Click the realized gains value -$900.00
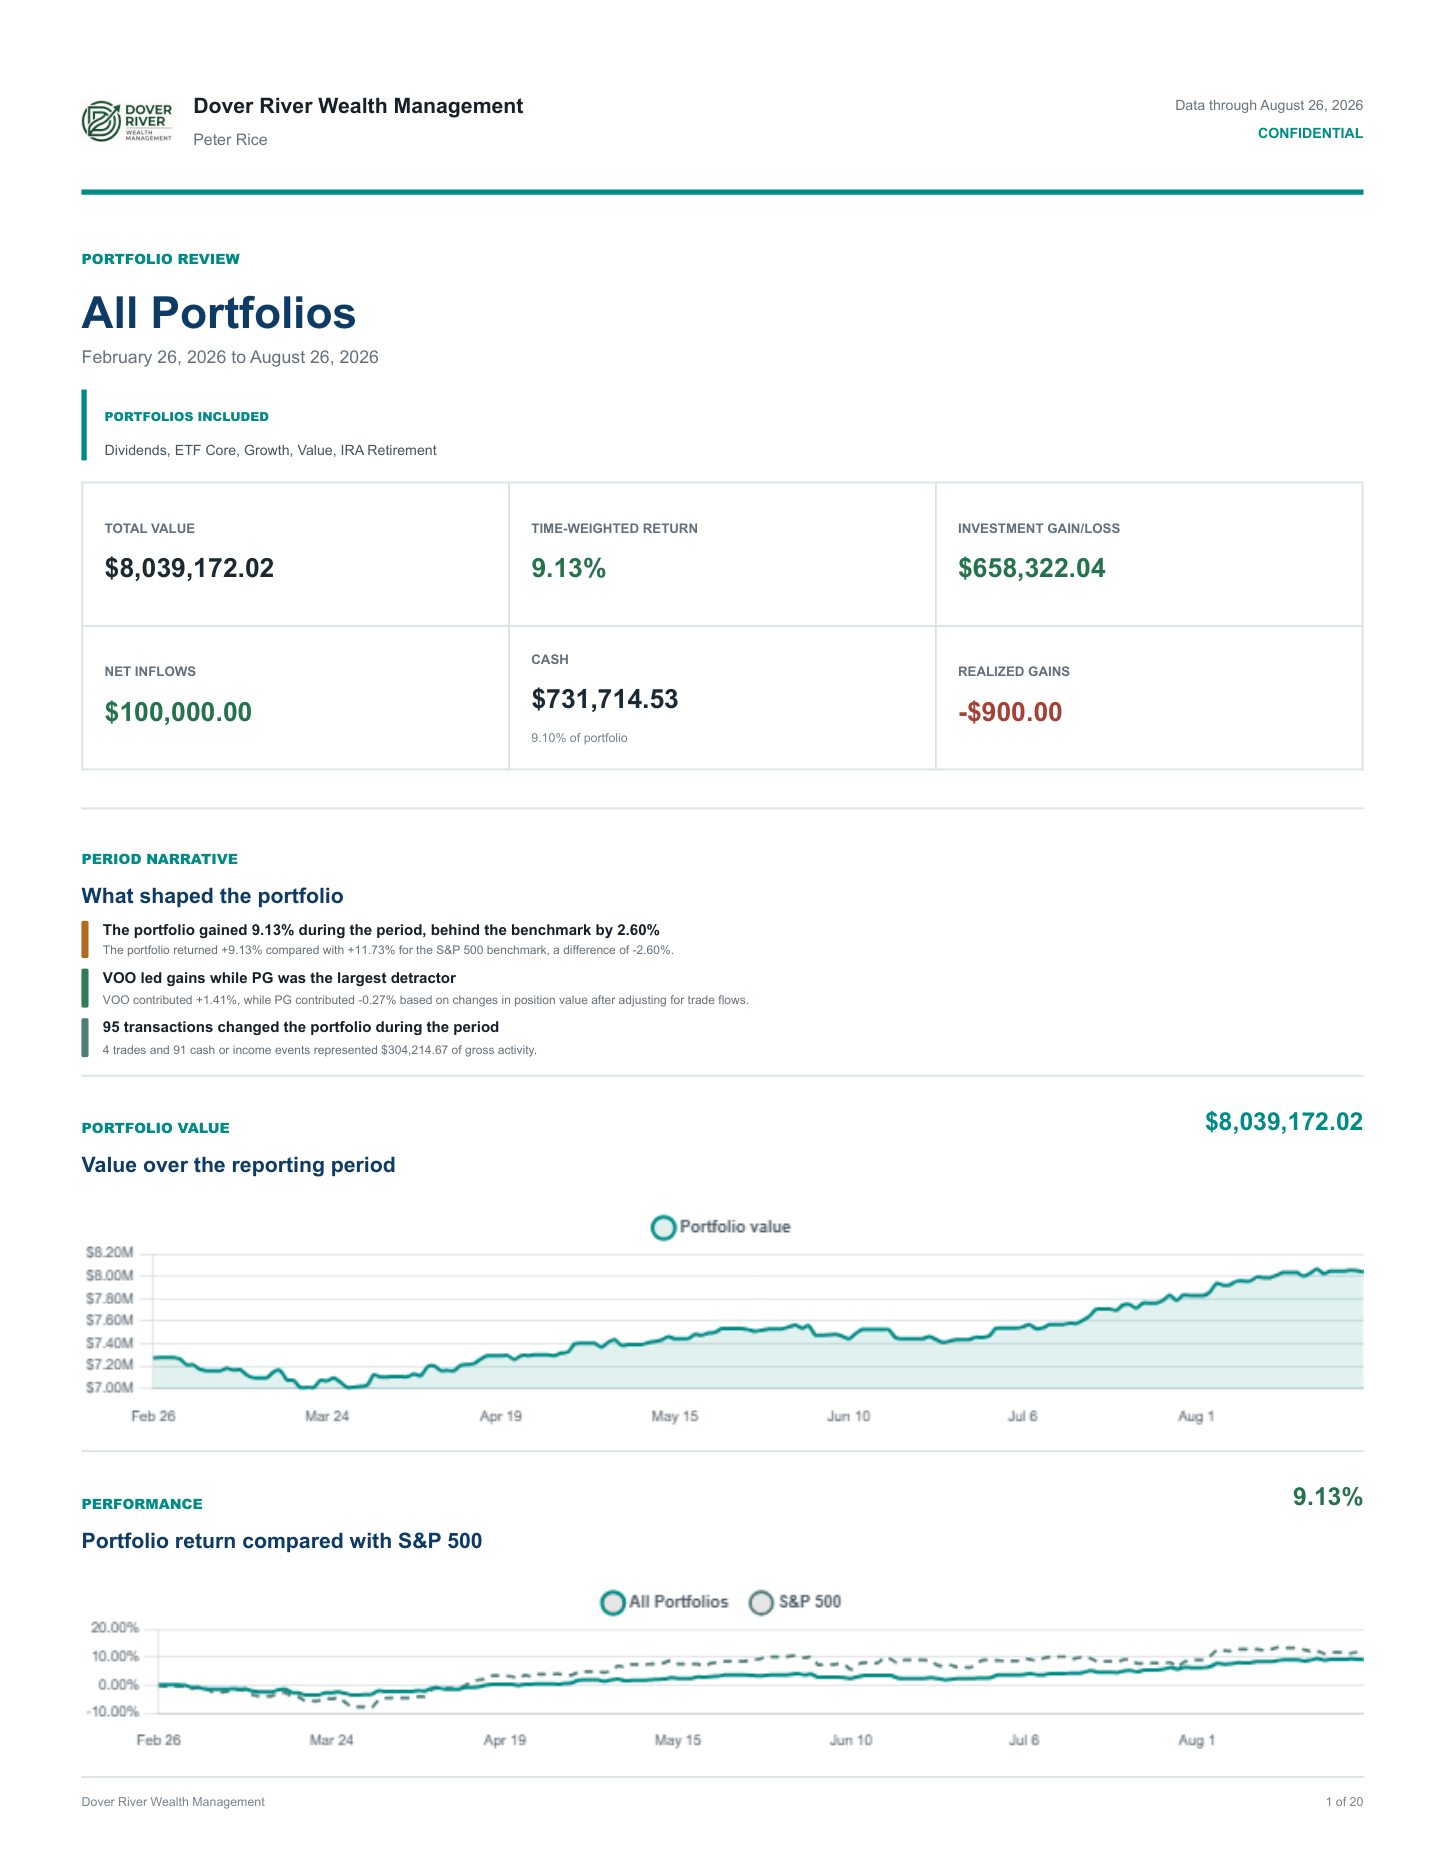This screenshot has width=1445, height=1870. (1010, 712)
